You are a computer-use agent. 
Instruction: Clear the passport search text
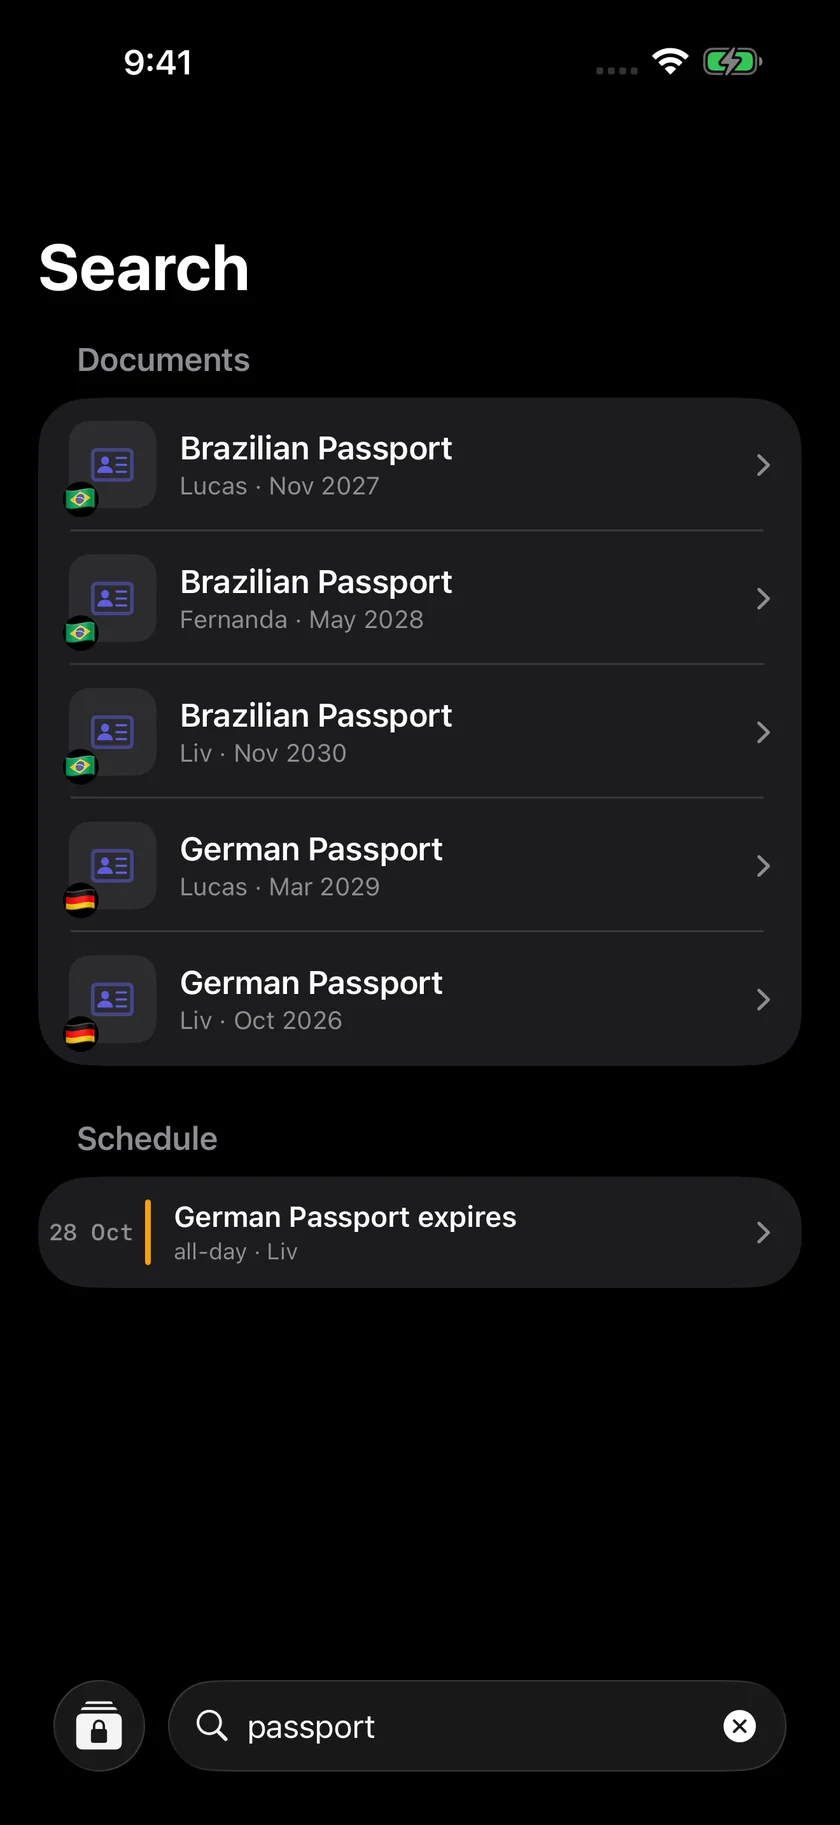pyautogui.click(x=739, y=1725)
